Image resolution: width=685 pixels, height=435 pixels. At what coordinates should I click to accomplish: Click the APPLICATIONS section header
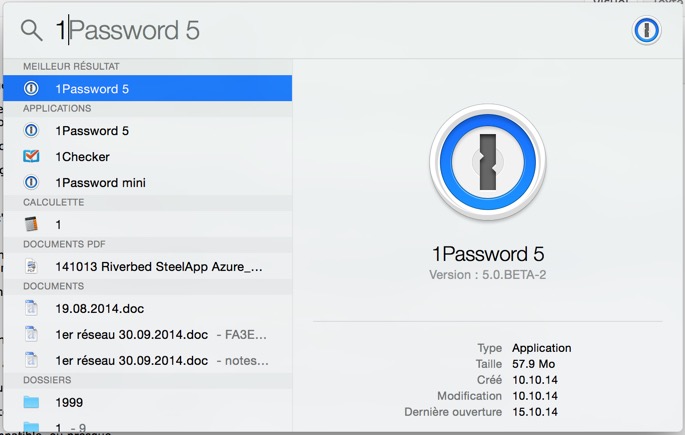[57, 108]
